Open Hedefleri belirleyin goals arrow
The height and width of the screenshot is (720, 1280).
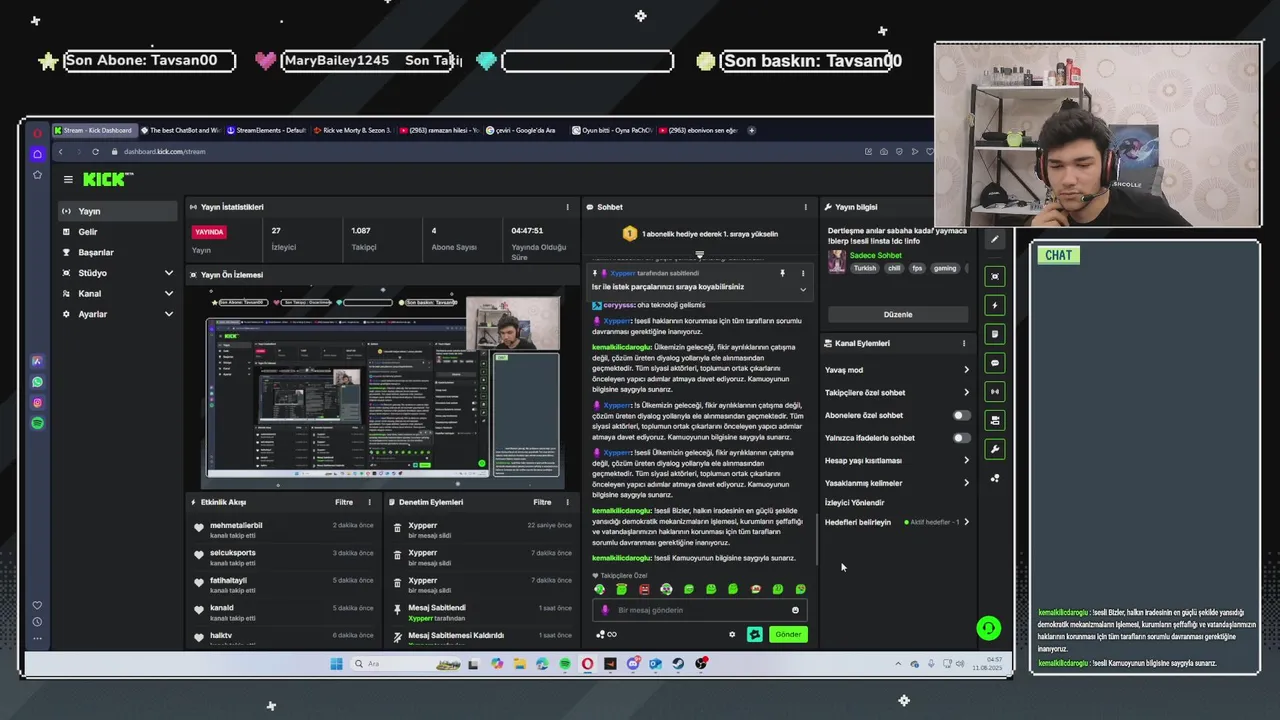pos(966,522)
